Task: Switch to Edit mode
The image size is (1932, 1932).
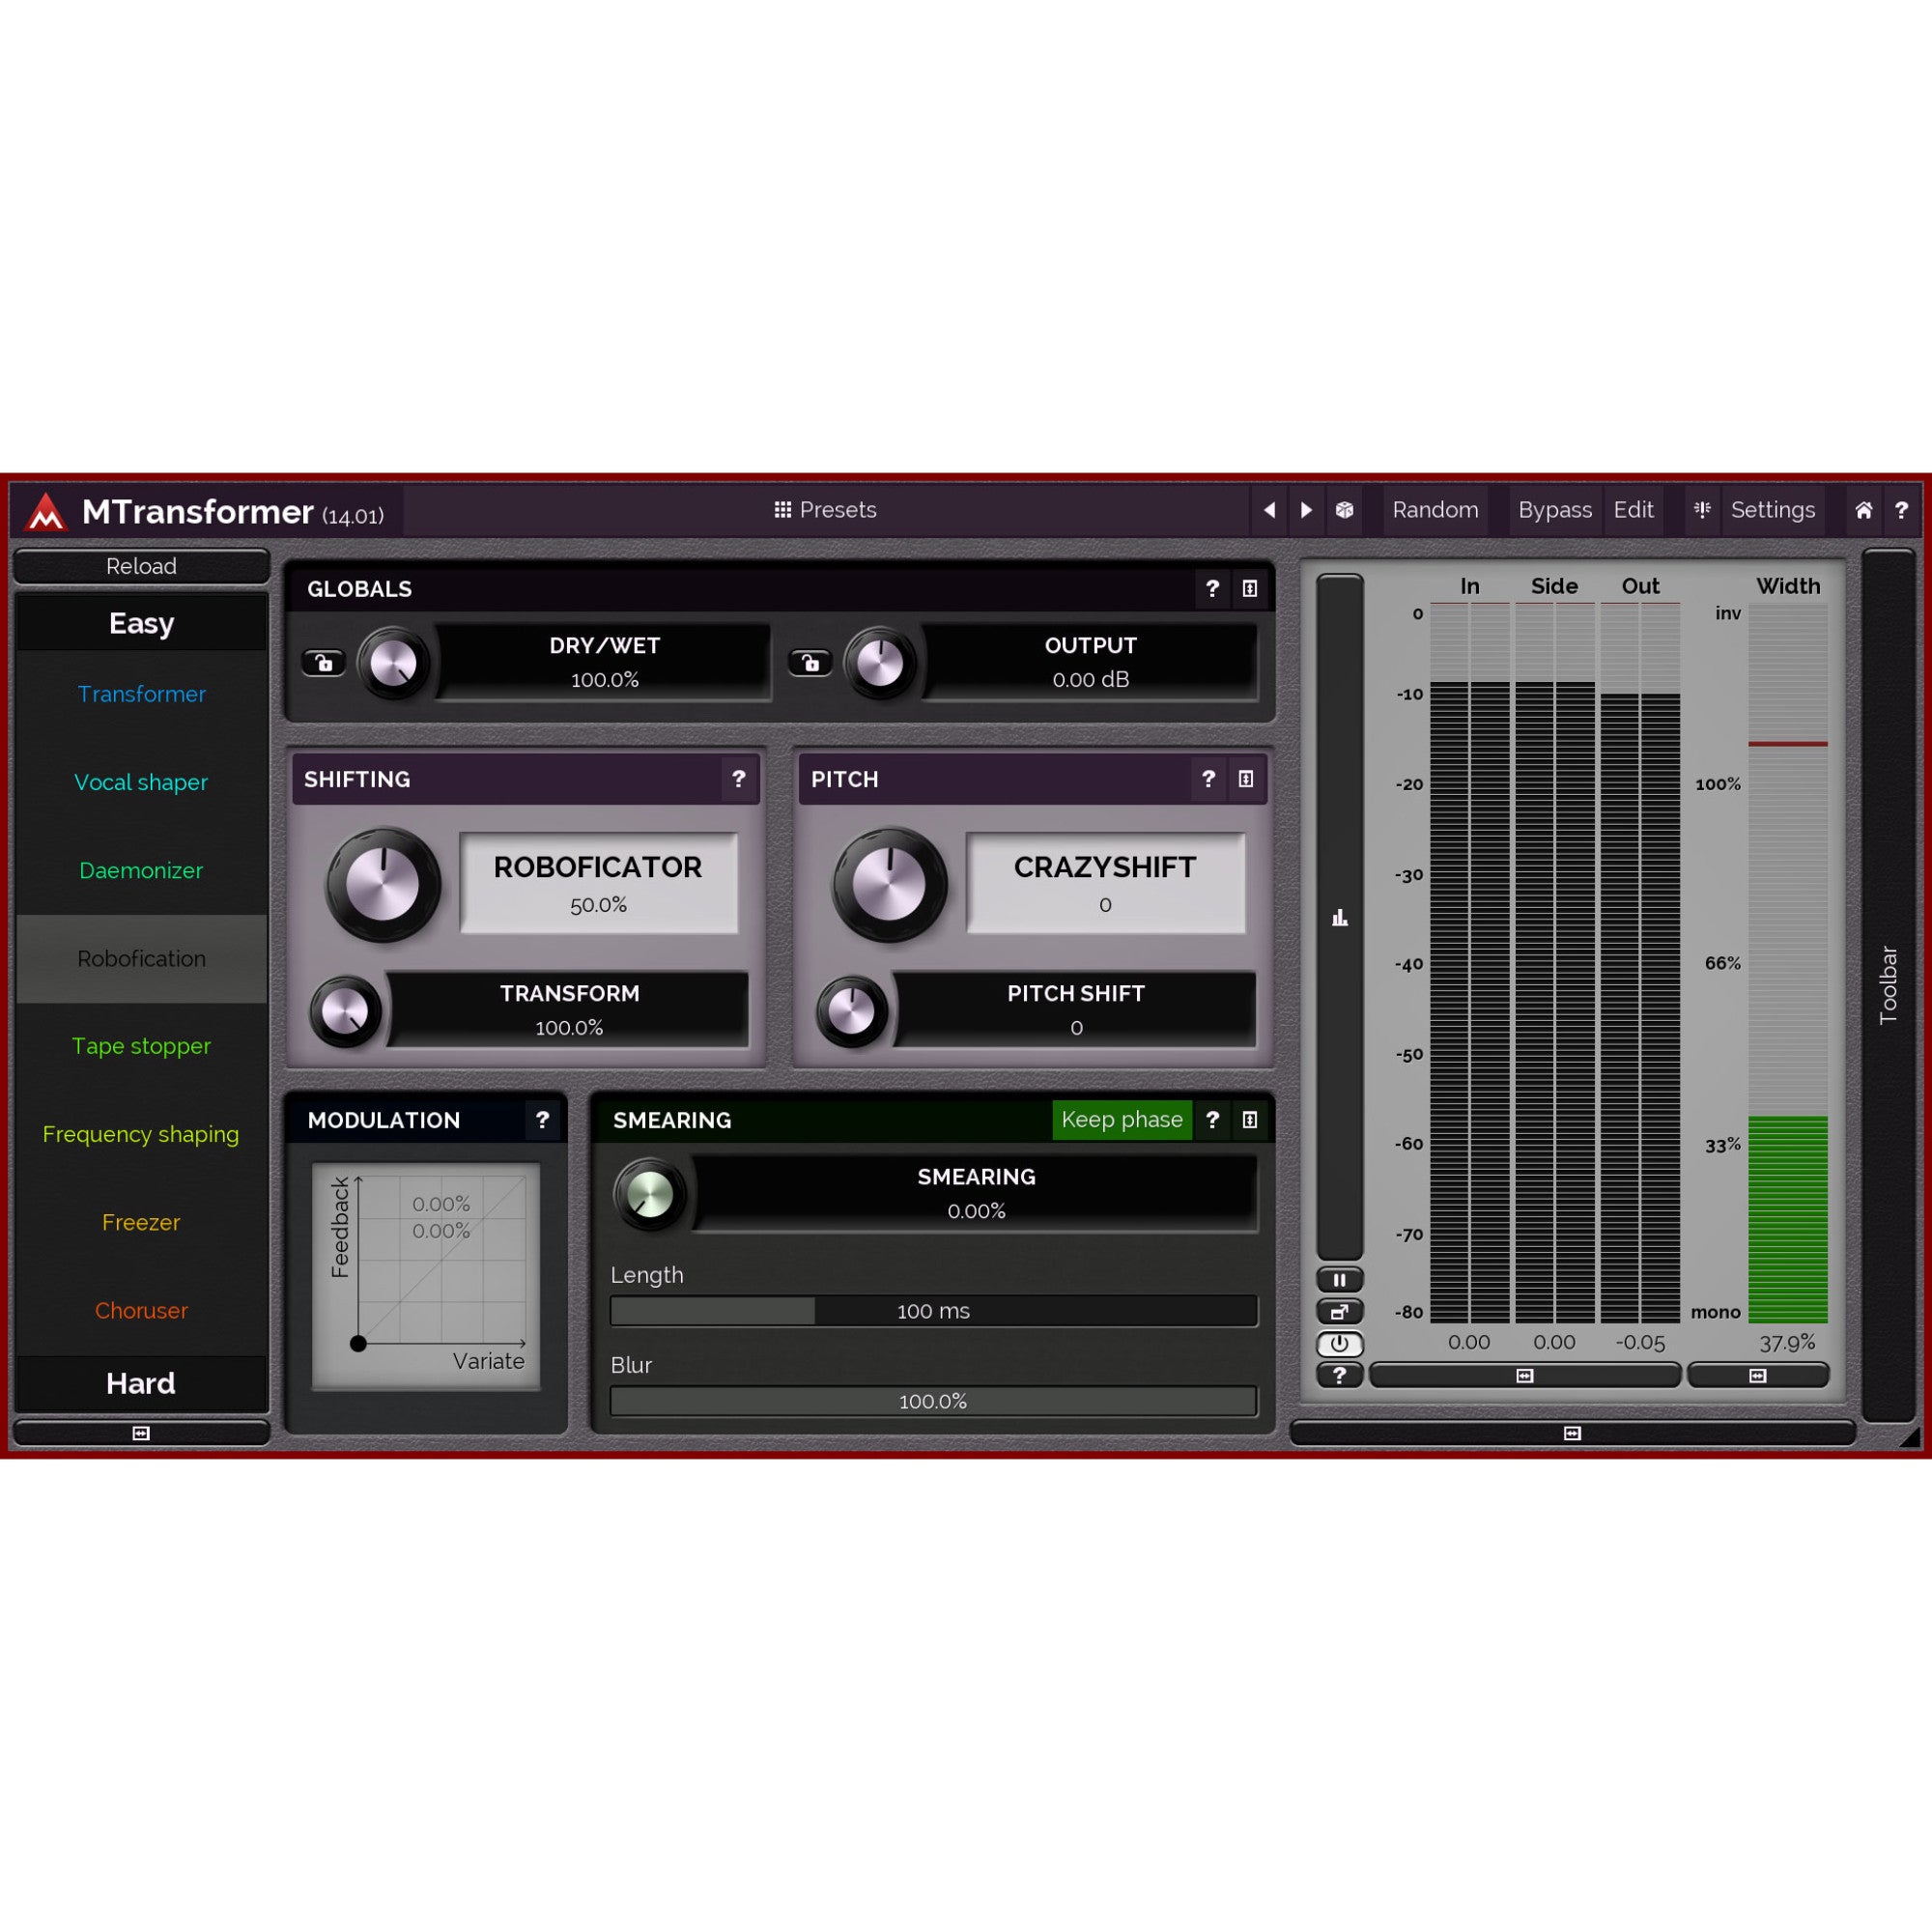Action: pyautogui.click(x=1633, y=510)
